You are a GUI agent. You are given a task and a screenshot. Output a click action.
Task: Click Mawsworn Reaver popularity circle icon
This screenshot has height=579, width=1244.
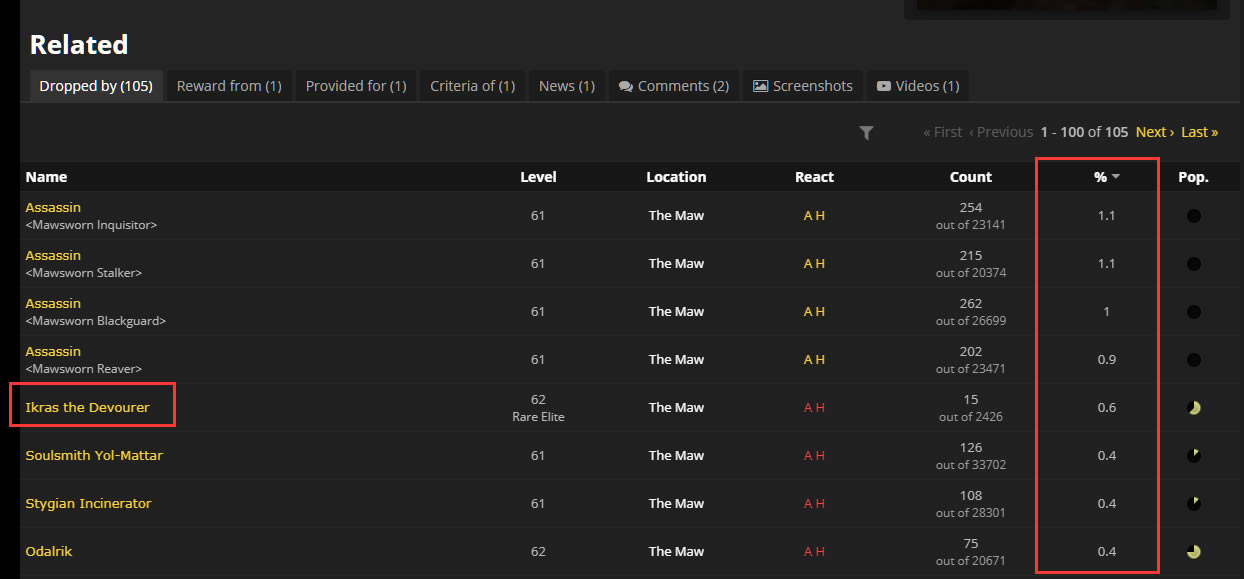(1193, 360)
